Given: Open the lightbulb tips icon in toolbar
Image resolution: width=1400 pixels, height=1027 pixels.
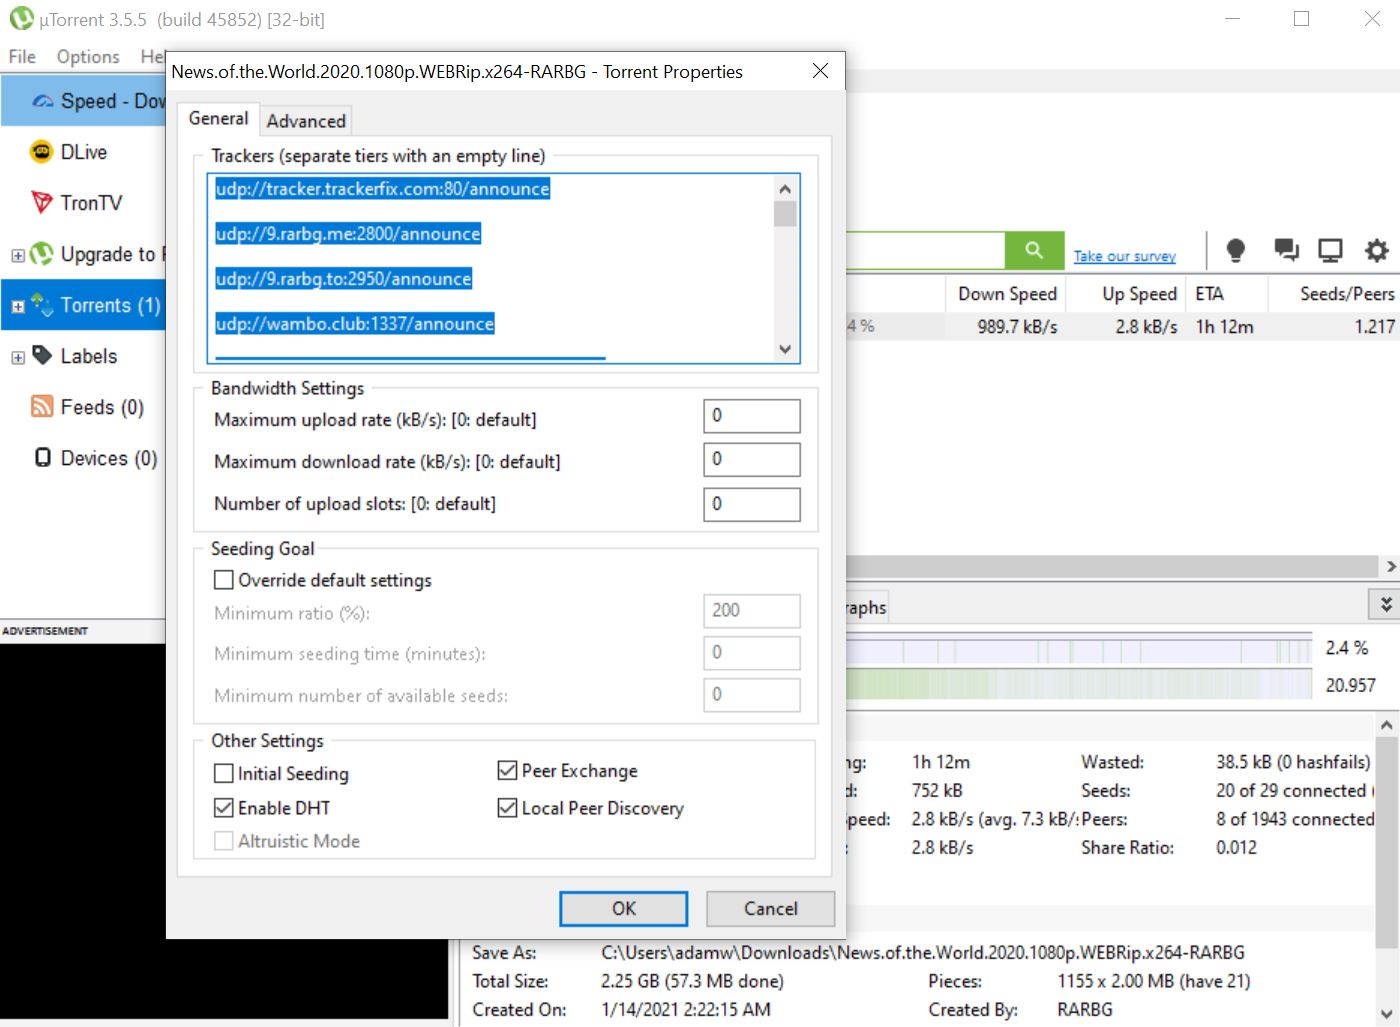Looking at the screenshot, I should point(1236,250).
